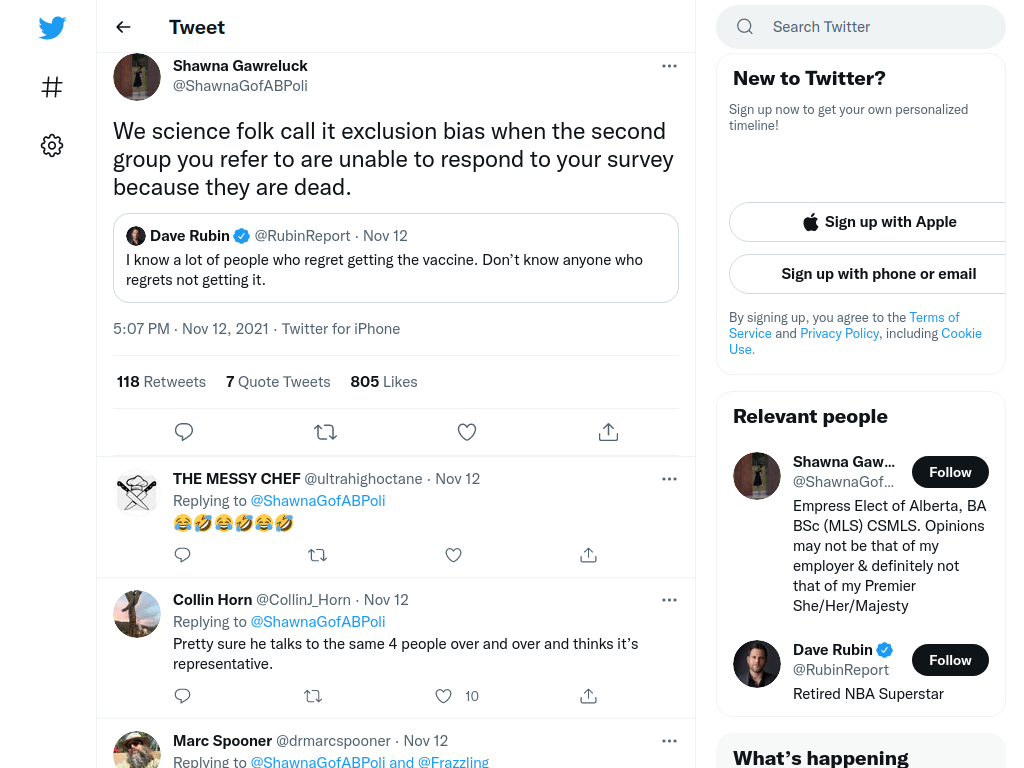Screen dimensions: 1024x768
Task: Click the Search Twitter field
Action: coord(861,27)
